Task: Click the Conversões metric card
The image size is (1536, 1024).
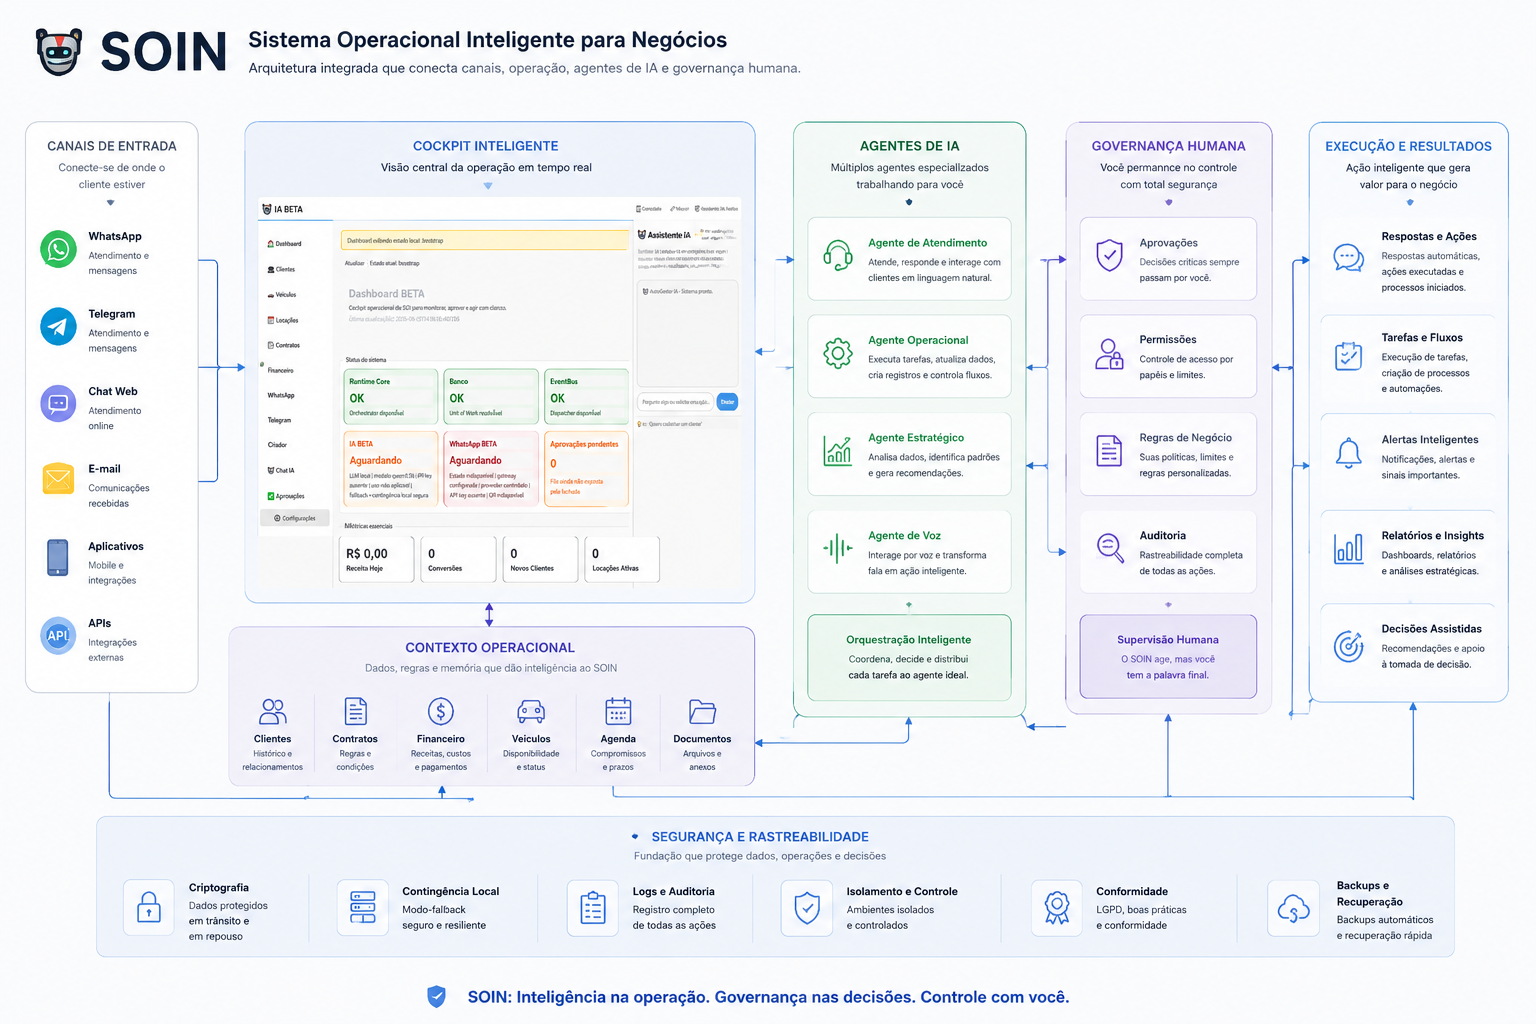Action: (x=459, y=559)
